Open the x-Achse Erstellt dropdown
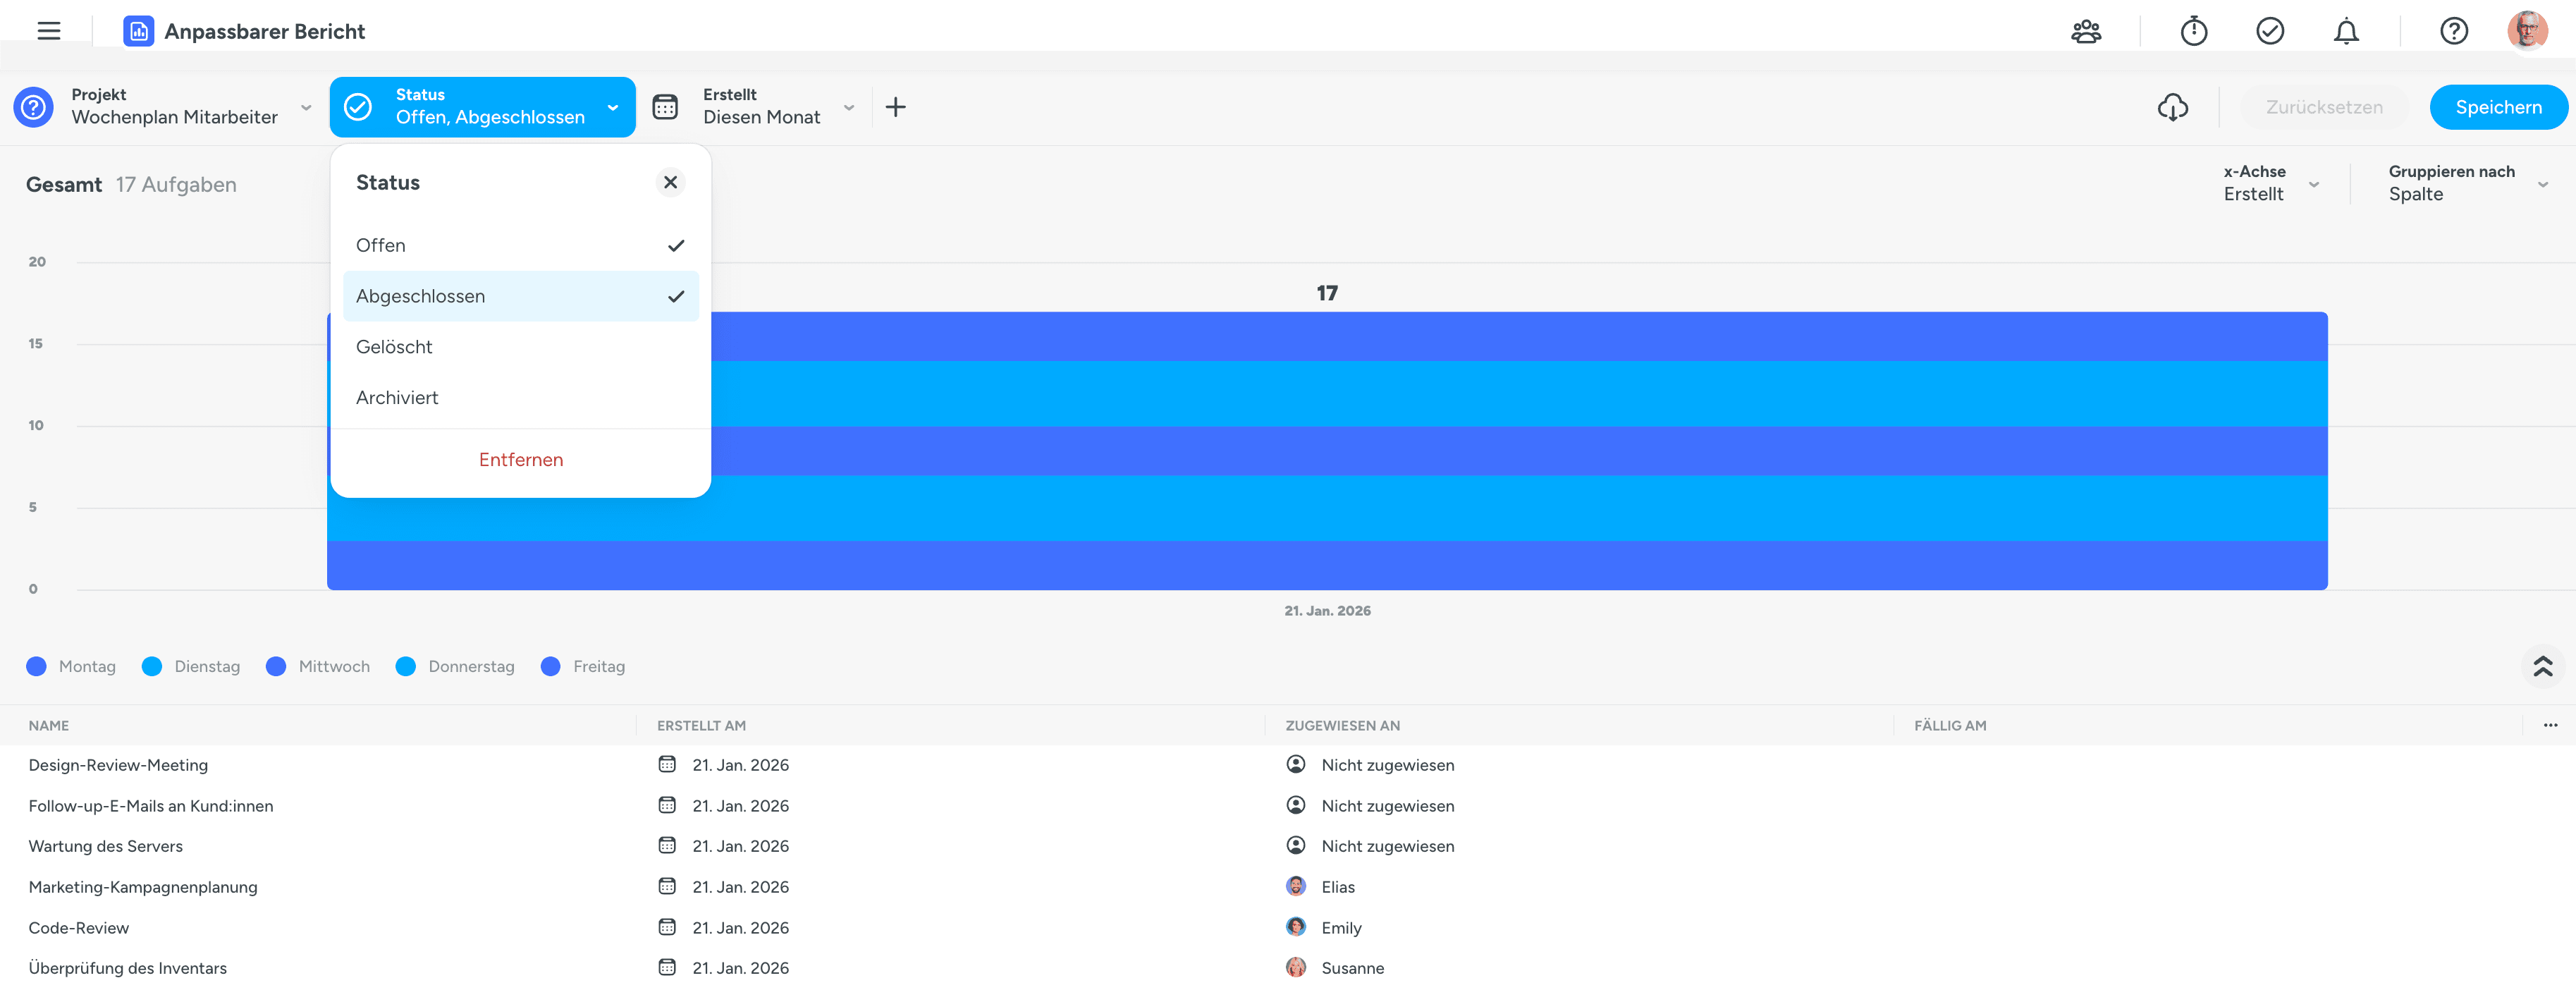 click(x=2270, y=183)
